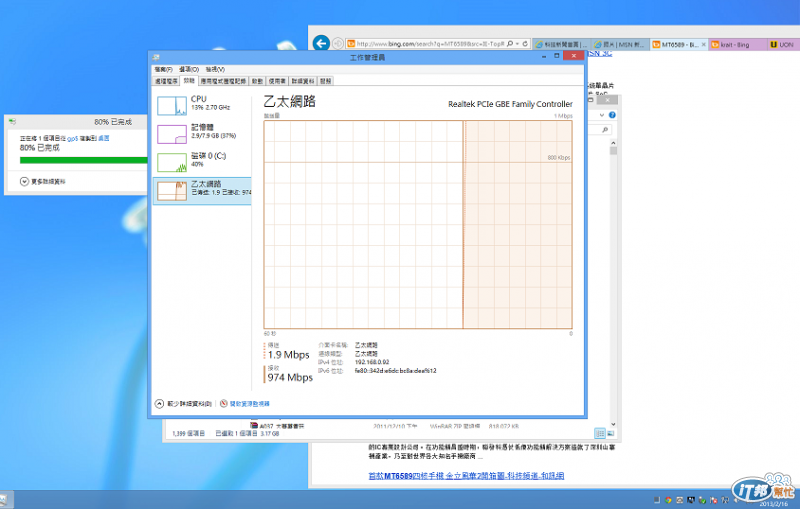Switch to the Startup tab
The width and height of the screenshot is (800, 509).
point(258,81)
